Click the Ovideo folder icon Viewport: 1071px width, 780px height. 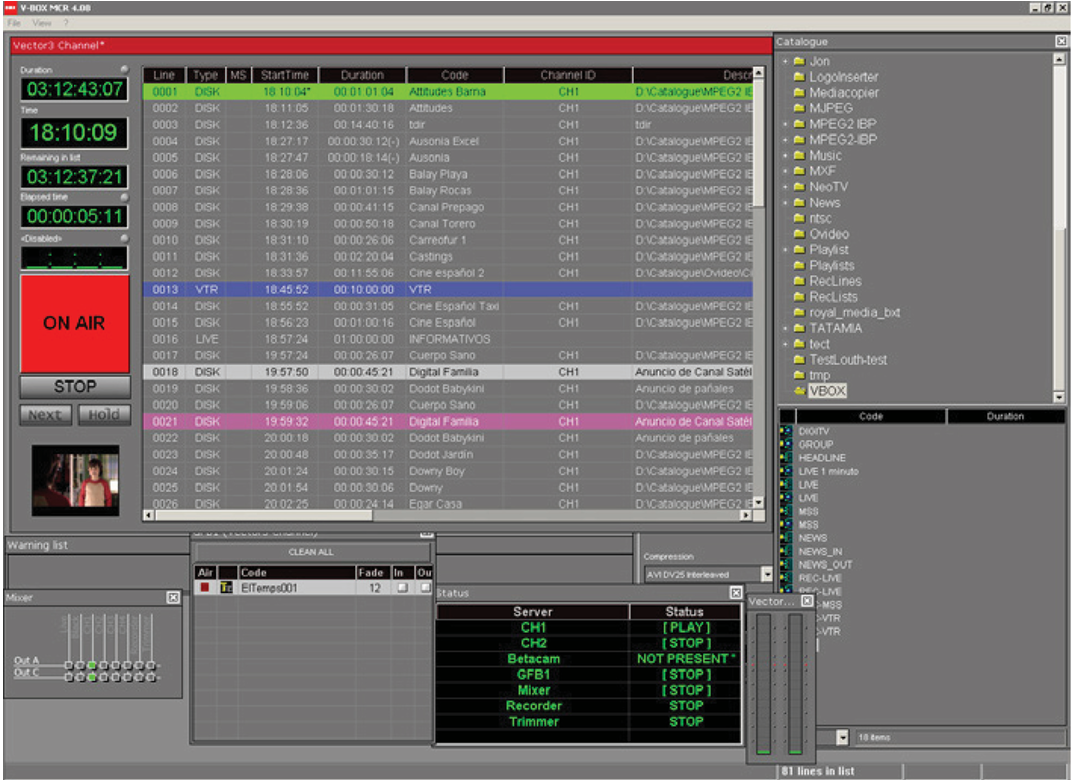[798, 234]
